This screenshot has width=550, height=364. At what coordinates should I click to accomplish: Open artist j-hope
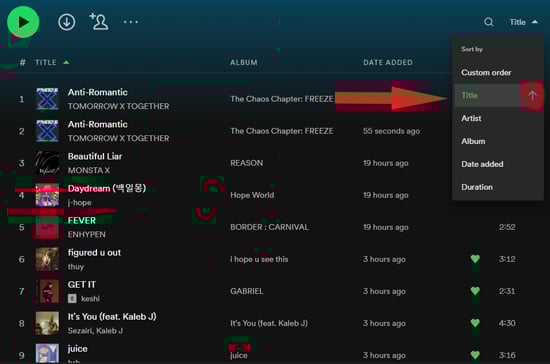80,203
